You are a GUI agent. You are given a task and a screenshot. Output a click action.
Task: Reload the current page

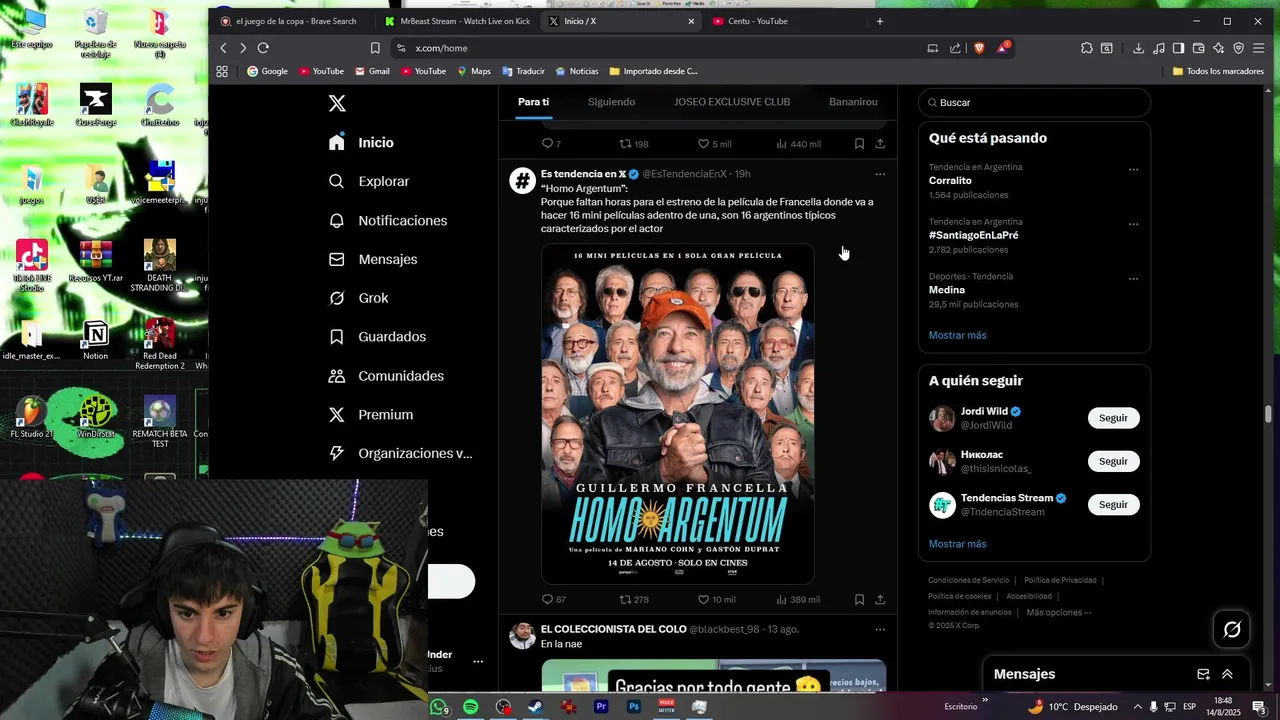coord(263,48)
